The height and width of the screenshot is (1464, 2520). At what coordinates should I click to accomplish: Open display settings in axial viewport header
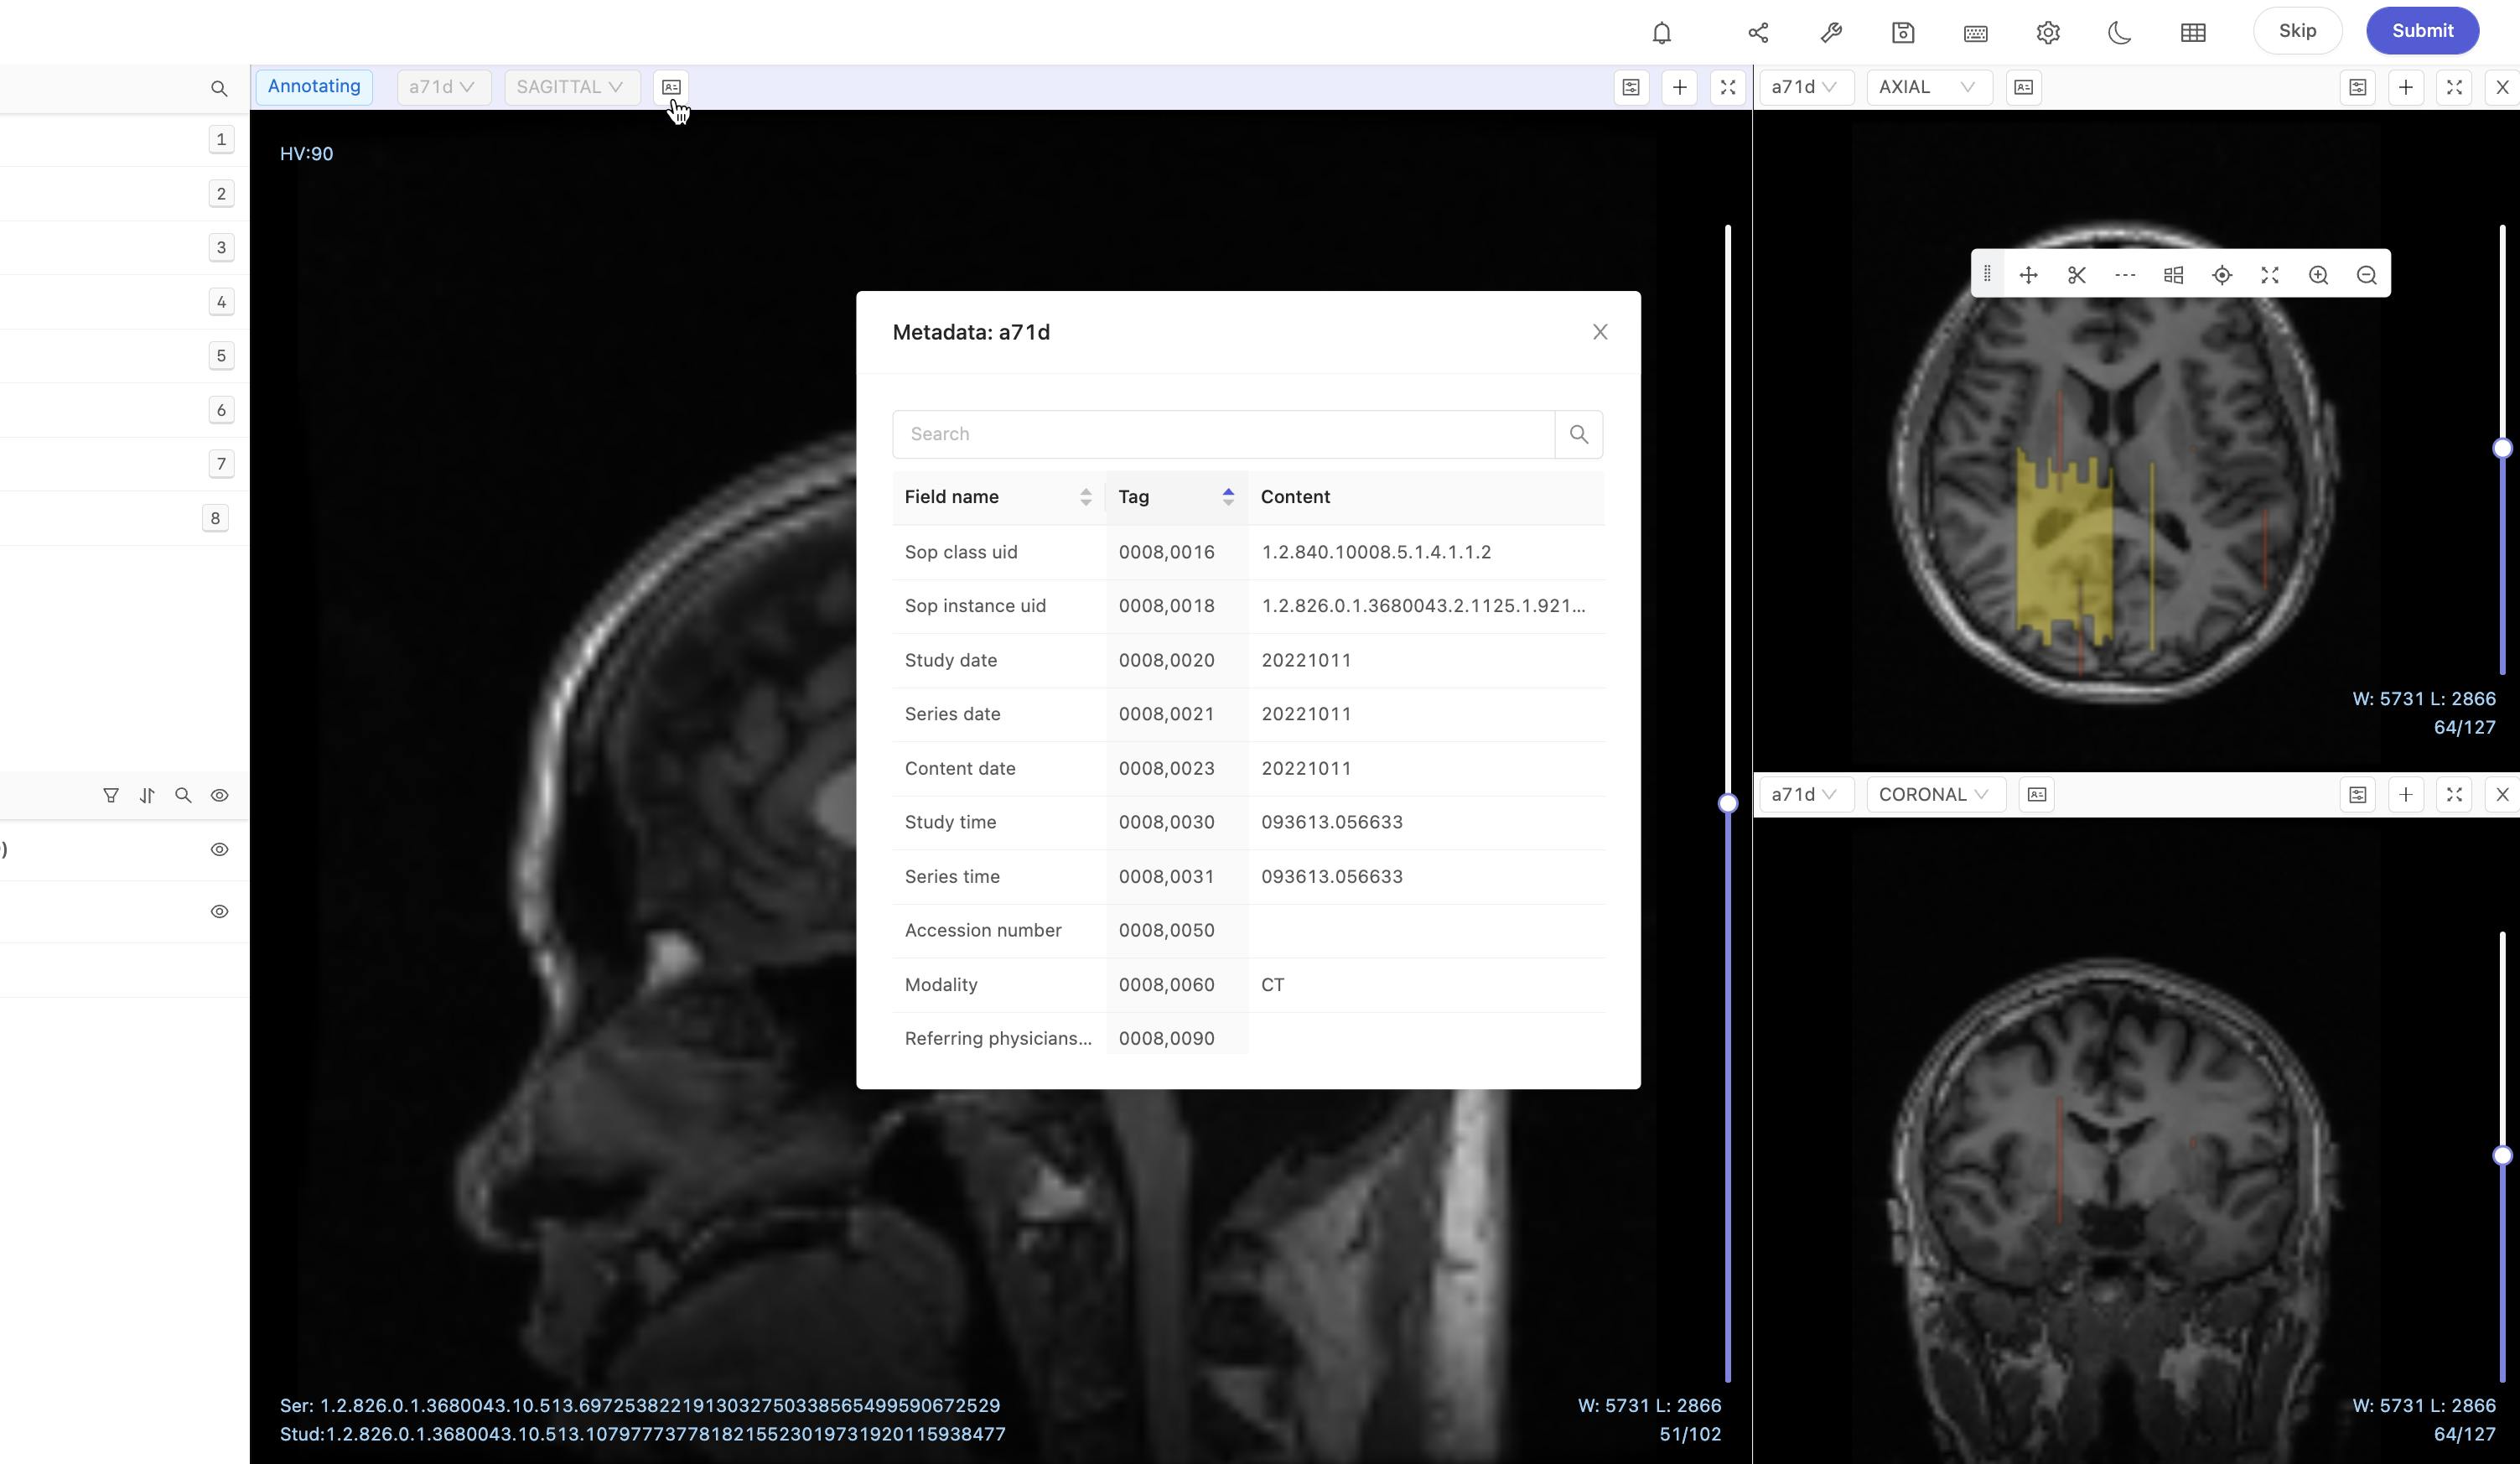(x=2358, y=87)
